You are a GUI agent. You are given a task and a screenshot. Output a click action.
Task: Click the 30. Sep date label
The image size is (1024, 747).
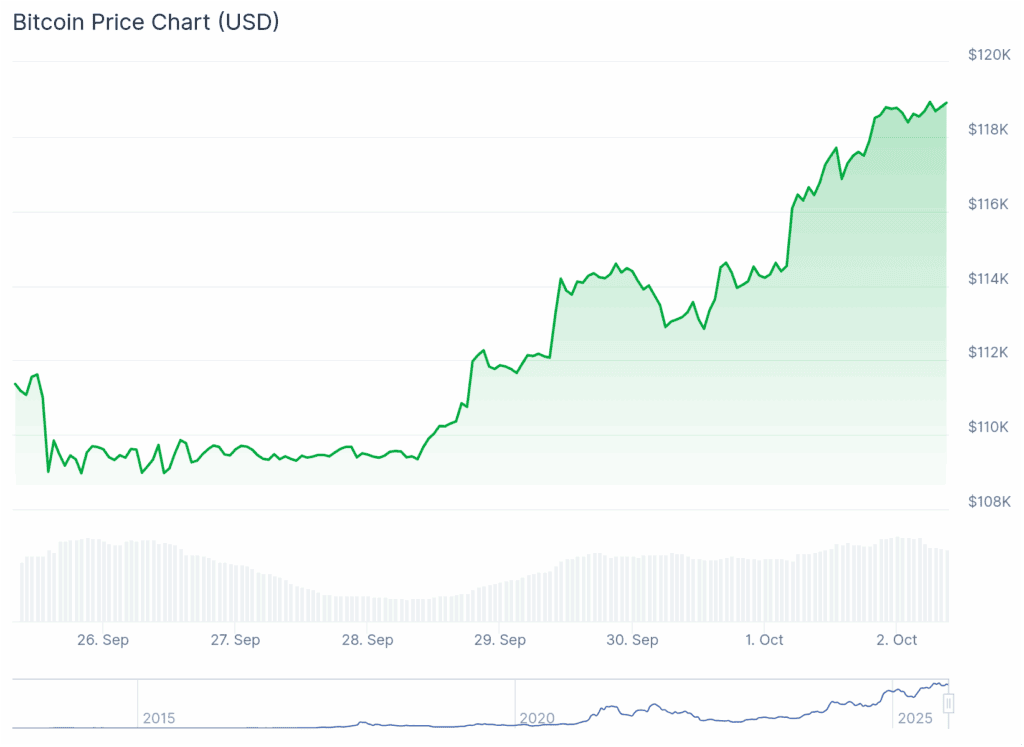(632, 640)
